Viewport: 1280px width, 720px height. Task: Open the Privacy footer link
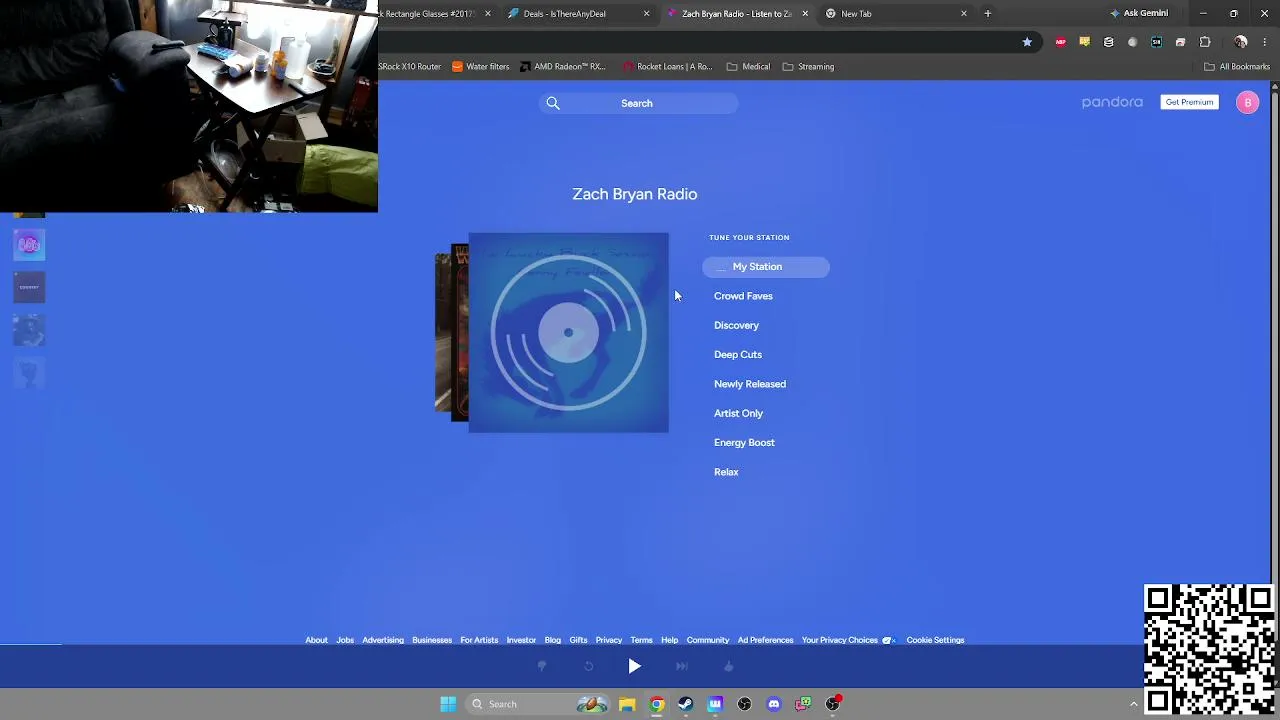click(609, 640)
